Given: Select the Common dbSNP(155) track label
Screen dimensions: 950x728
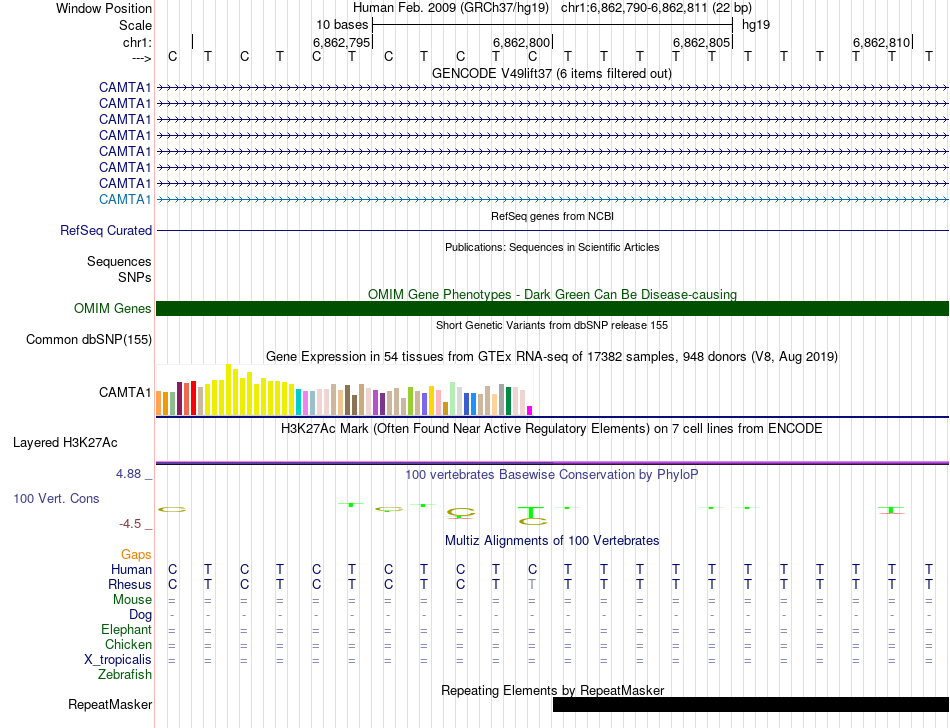Looking at the screenshot, I should (x=89, y=340).
